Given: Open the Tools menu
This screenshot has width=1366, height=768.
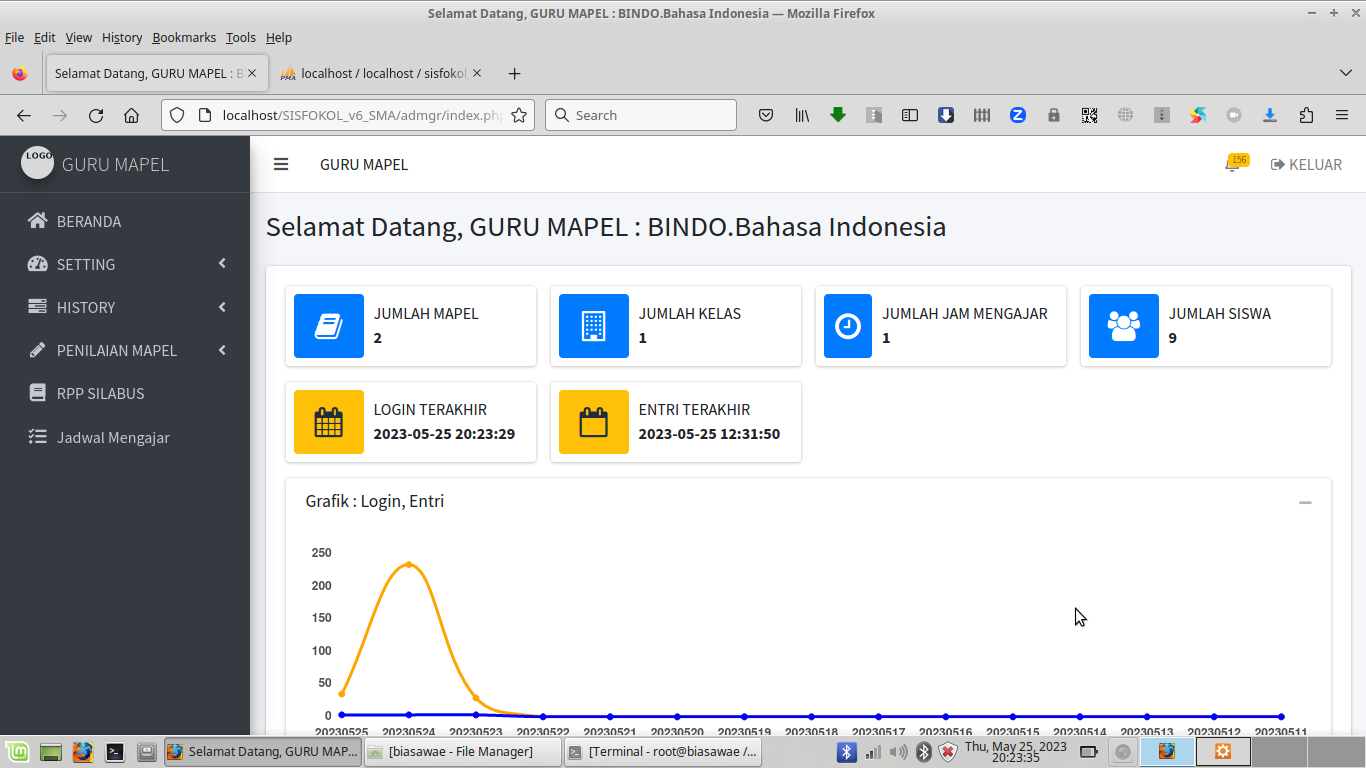Looking at the screenshot, I should click(x=241, y=37).
